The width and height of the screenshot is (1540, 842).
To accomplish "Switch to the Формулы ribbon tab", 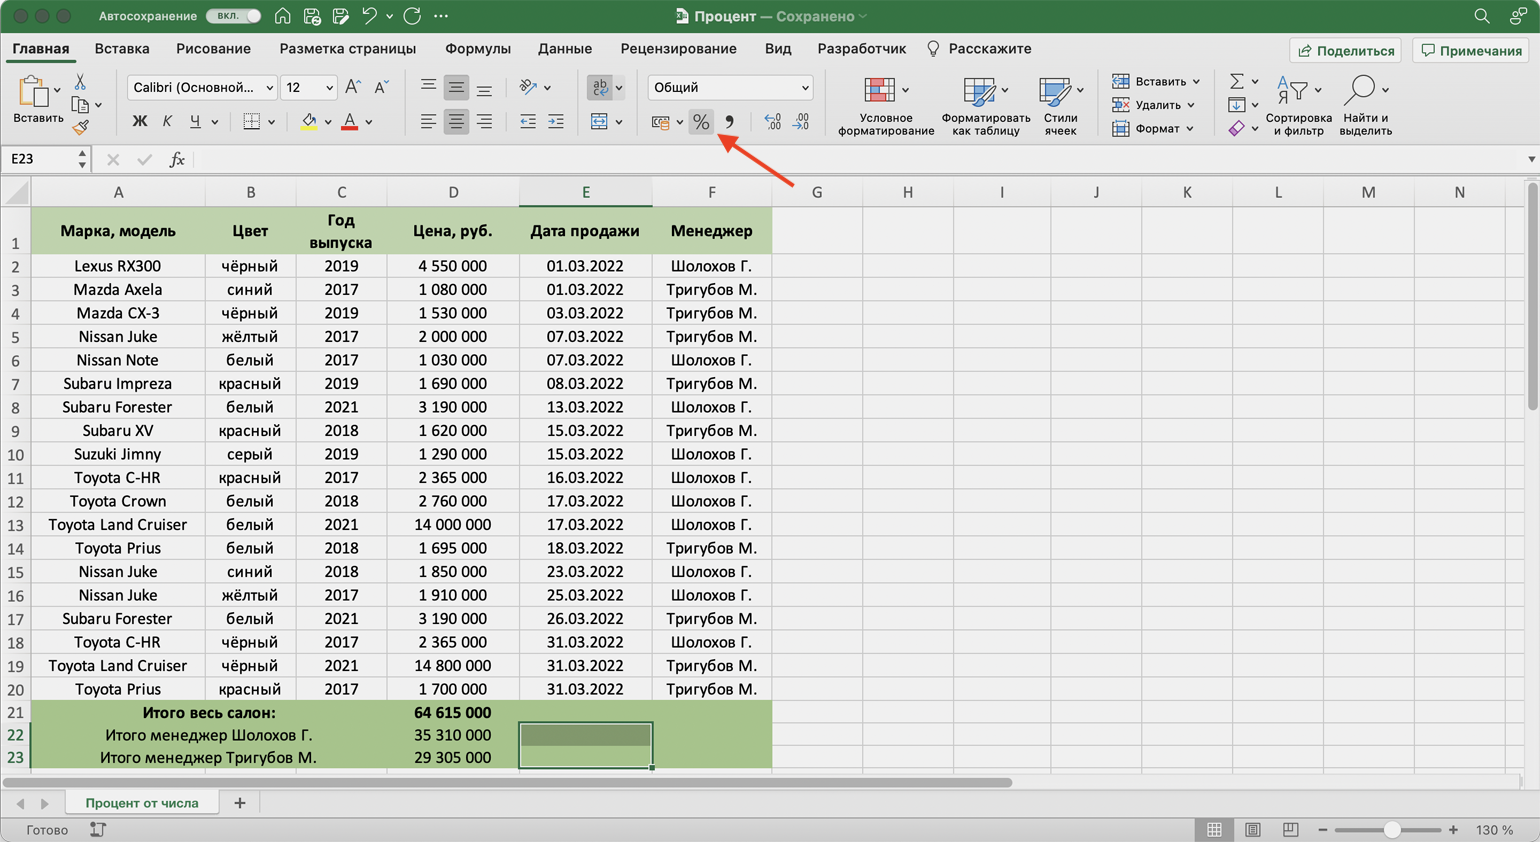I will [x=477, y=49].
